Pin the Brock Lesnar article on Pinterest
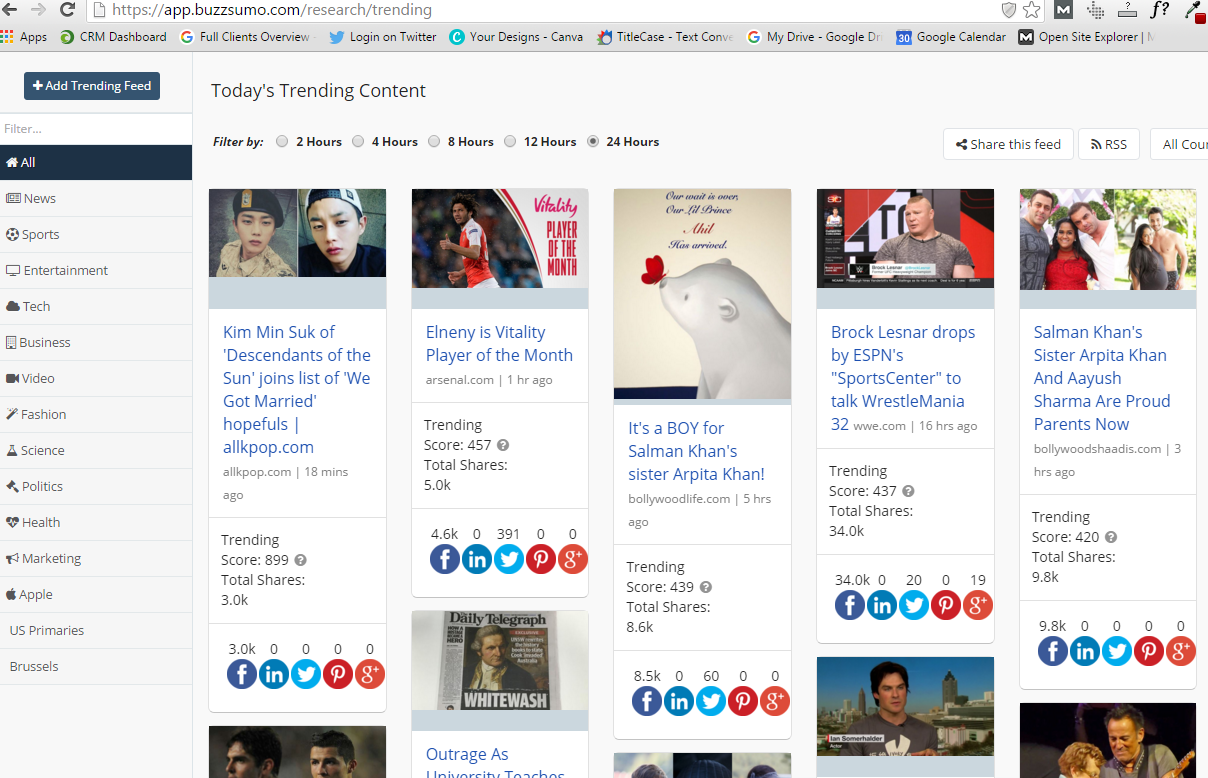Viewport: 1208px width, 778px height. pyautogui.click(x=946, y=604)
